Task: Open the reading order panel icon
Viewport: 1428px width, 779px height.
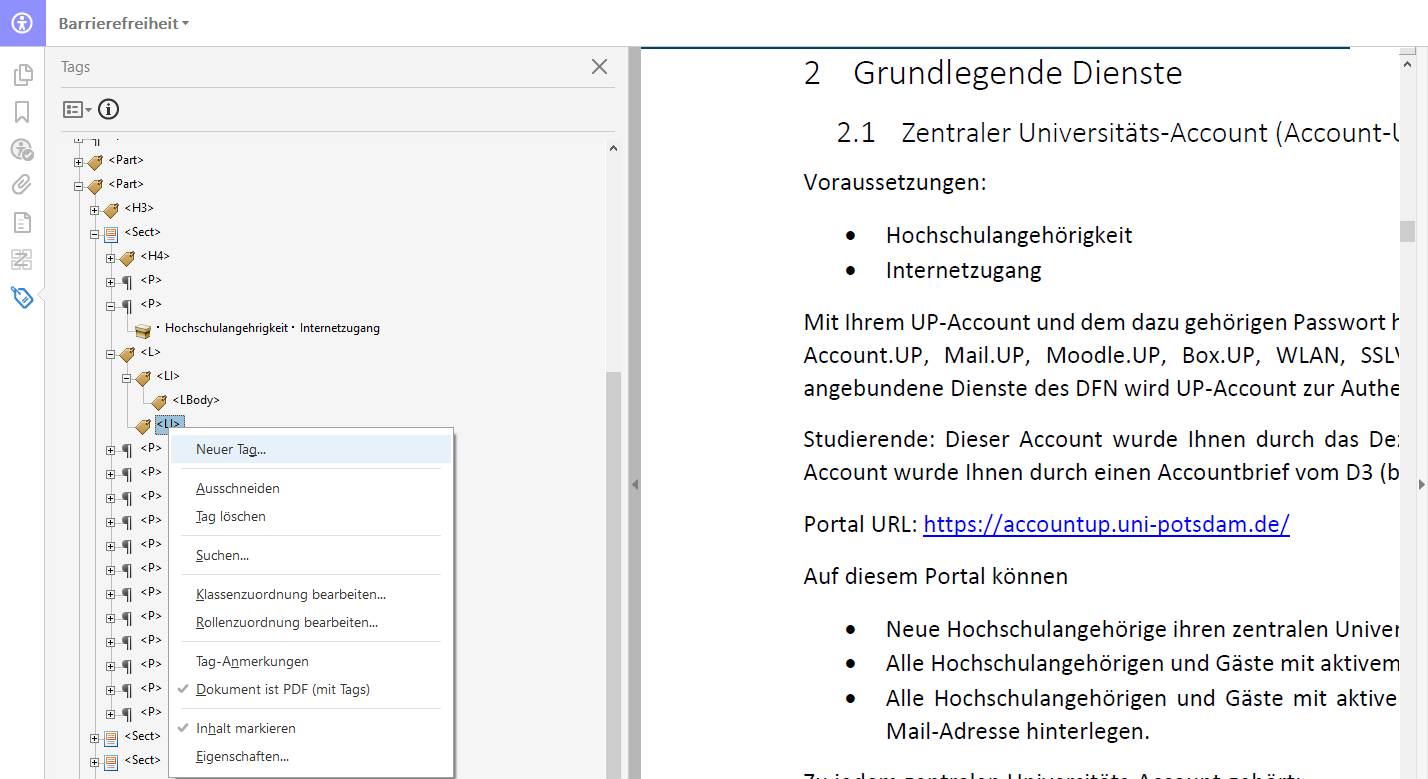Action: click(22, 260)
